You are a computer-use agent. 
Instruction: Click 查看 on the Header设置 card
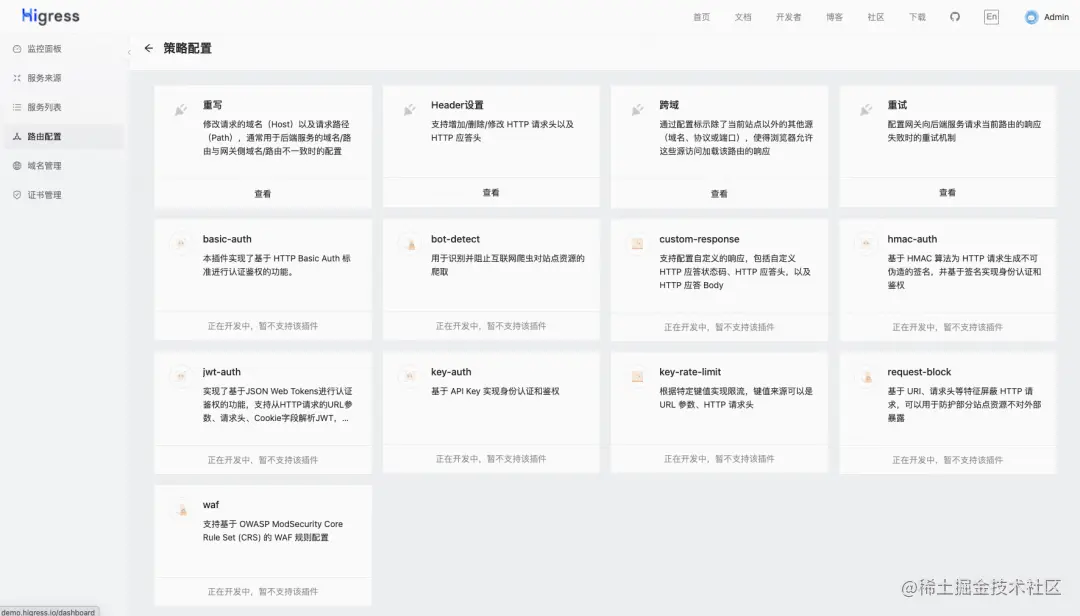[490, 193]
